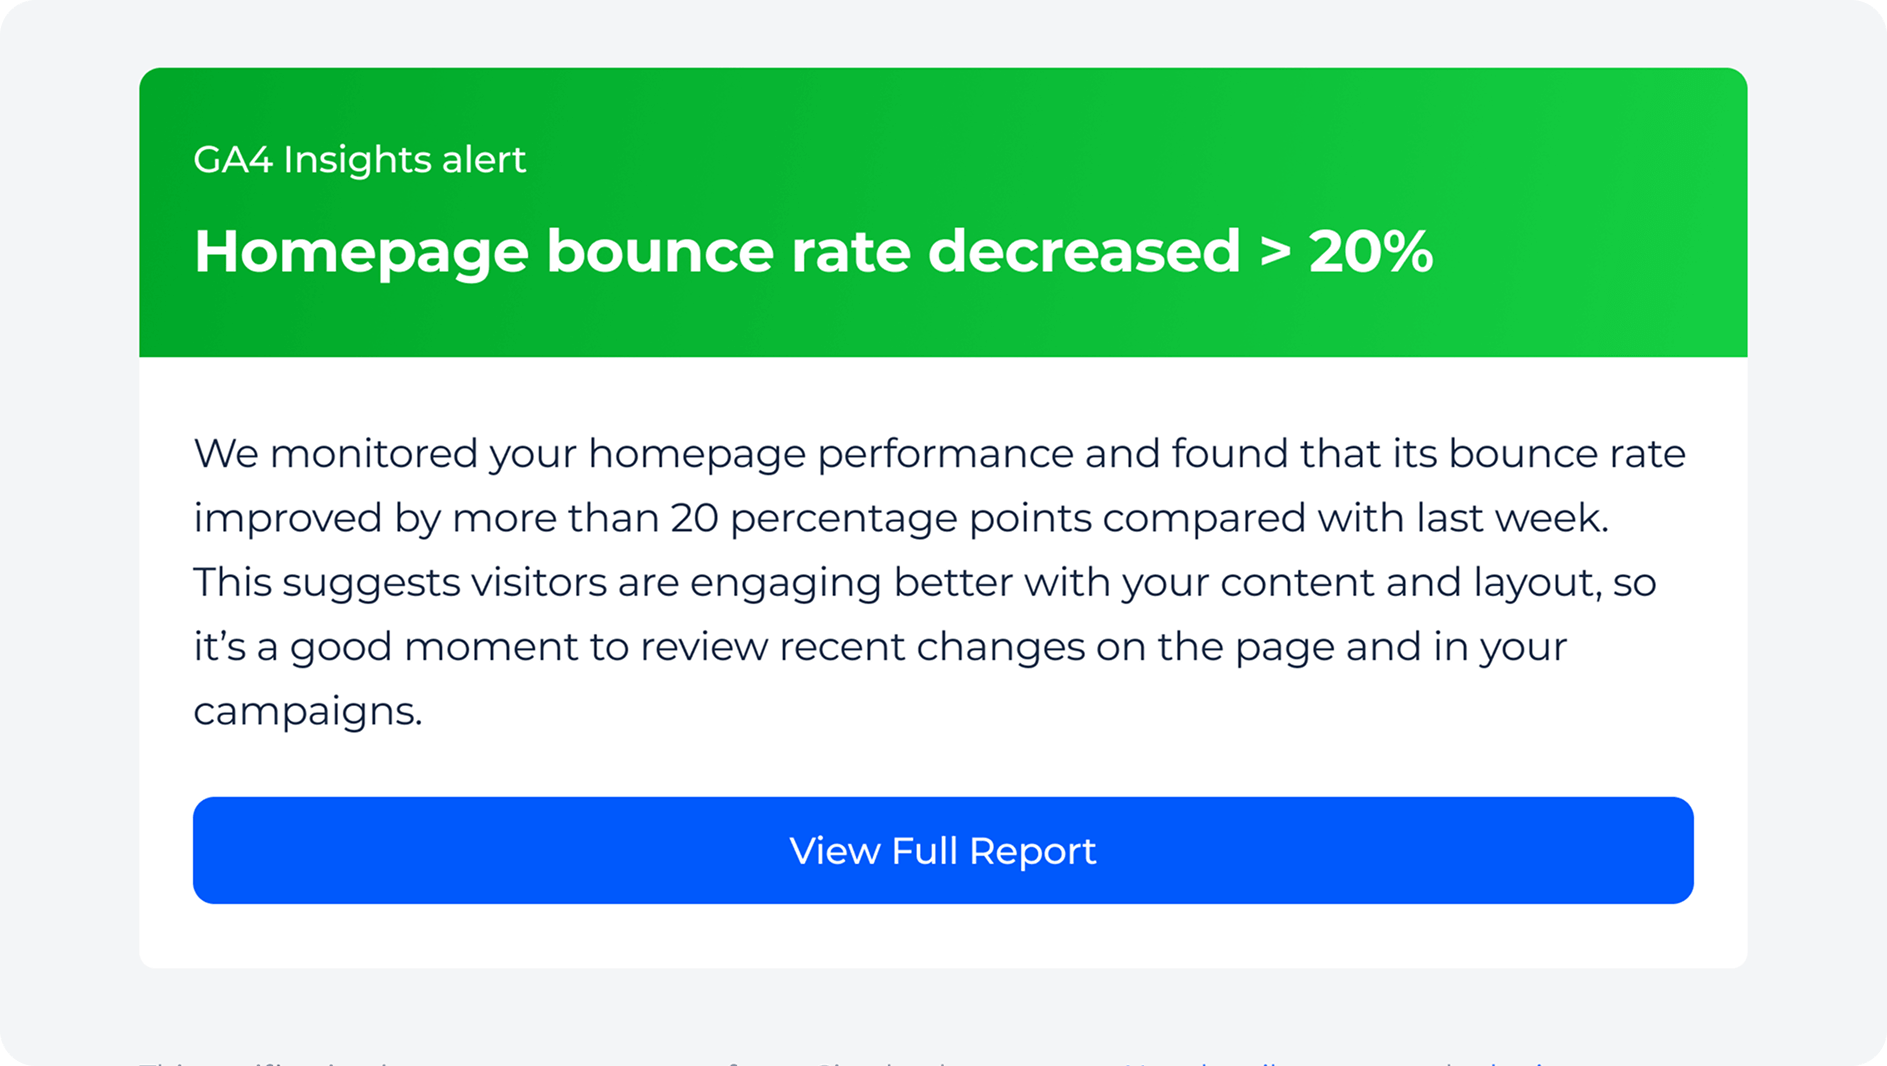Image resolution: width=1887 pixels, height=1066 pixels.
Task: Click the 20% figure in the headline
Action: coord(1370,251)
